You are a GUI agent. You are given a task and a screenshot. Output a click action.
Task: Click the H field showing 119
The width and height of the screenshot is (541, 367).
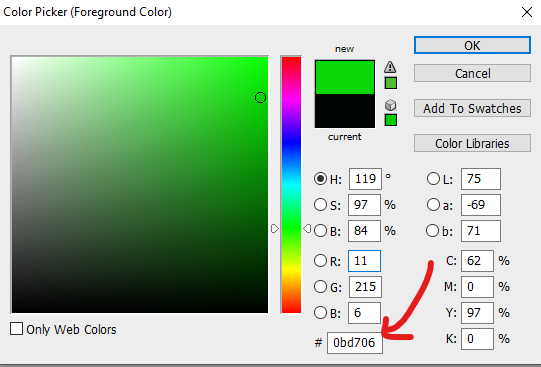(x=365, y=179)
